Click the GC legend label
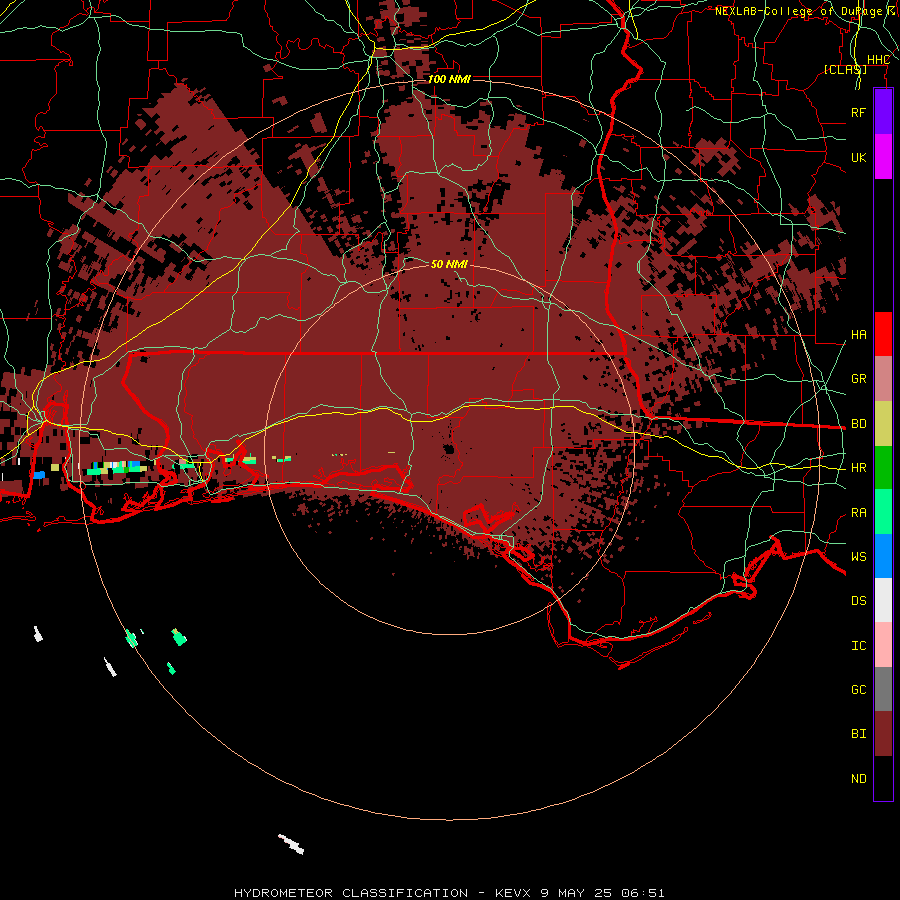The height and width of the screenshot is (900, 900). [859, 690]
